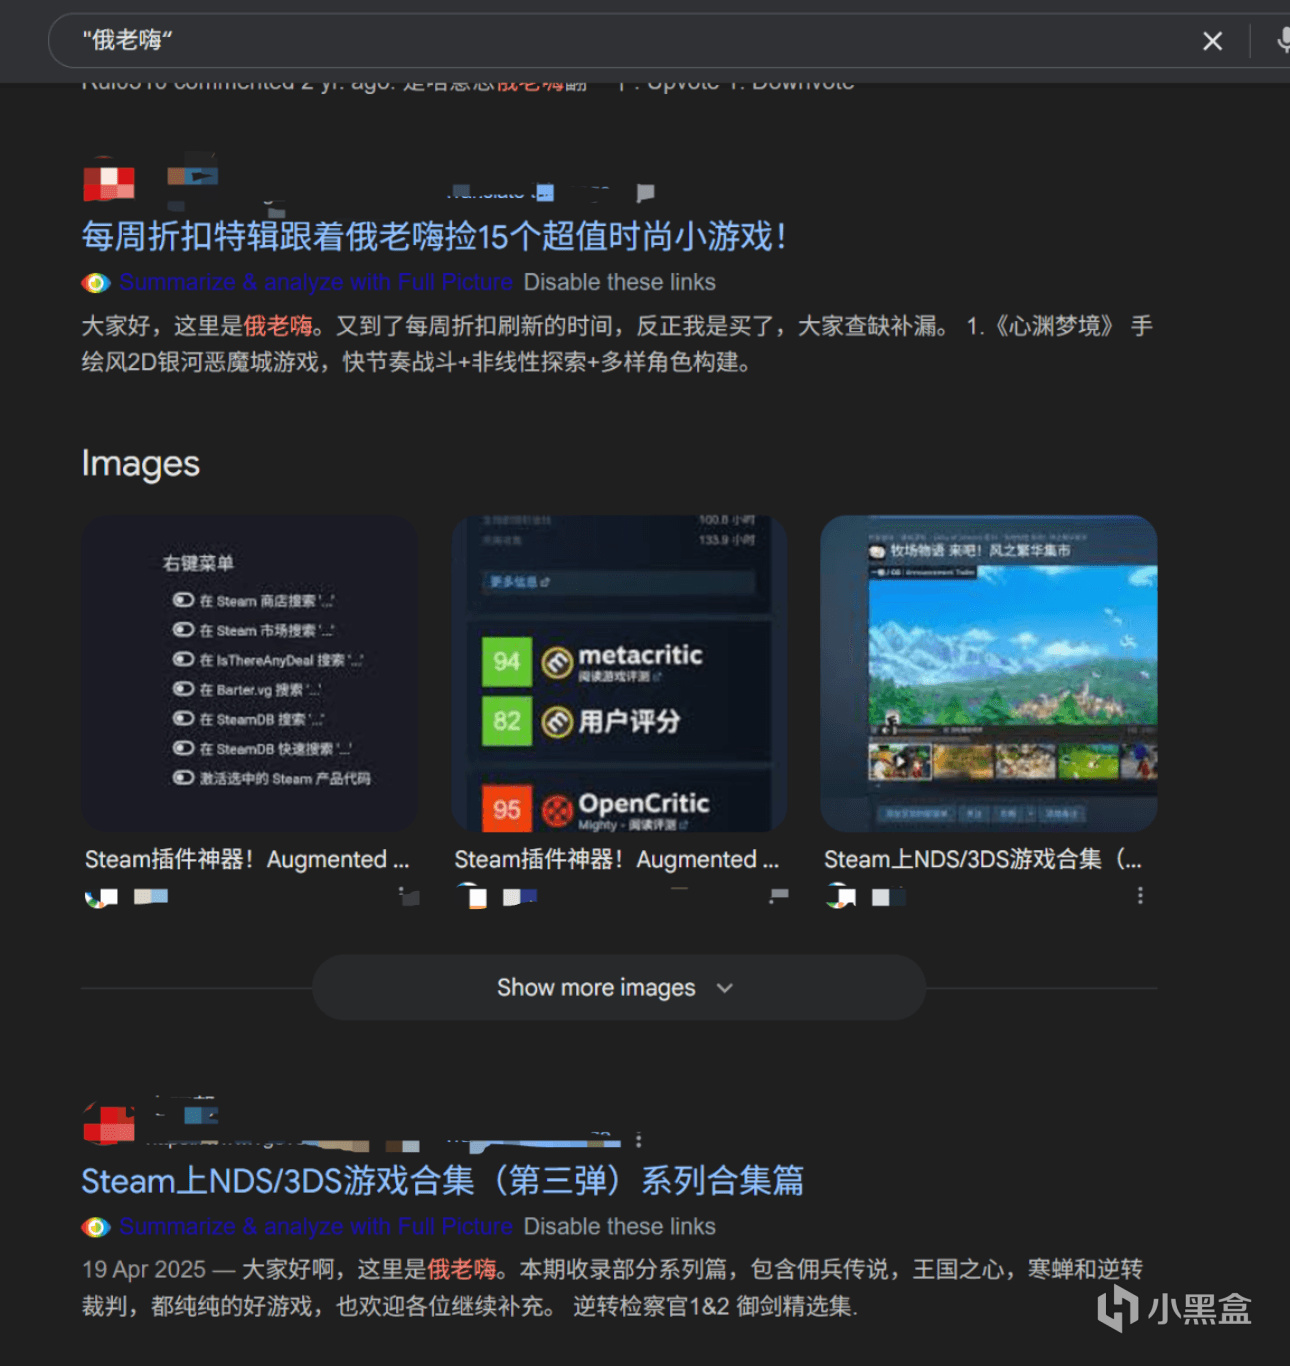Open the three-dot menu under the NDS/3DS image
This screenshot has height=1366, width=1290.
1140,896
